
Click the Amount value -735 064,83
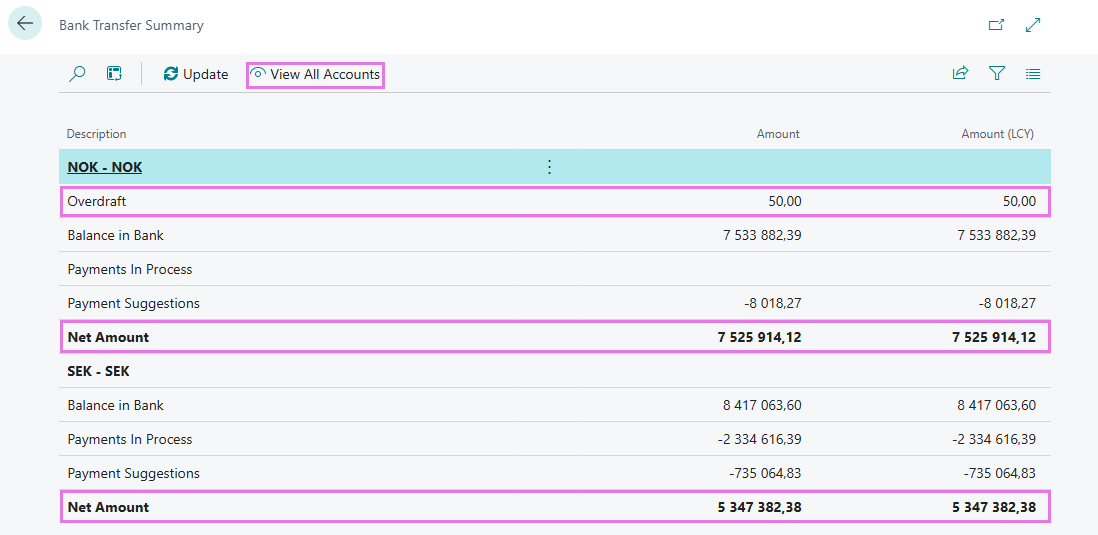coord(765,473)
